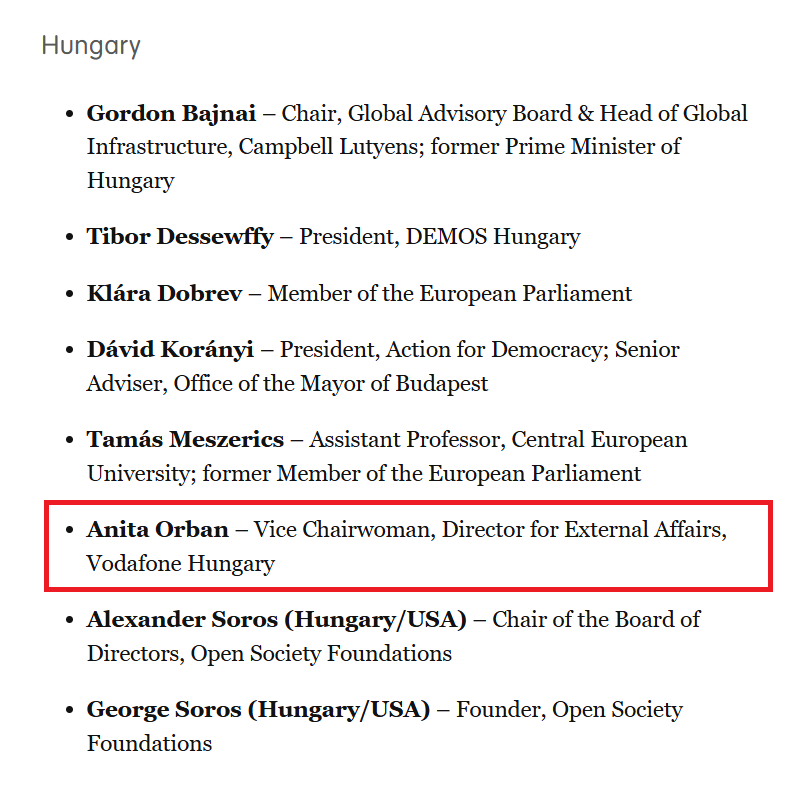Select the name Tamás Meszerics
Screen dimensions: 798x791
coord(185,440)
